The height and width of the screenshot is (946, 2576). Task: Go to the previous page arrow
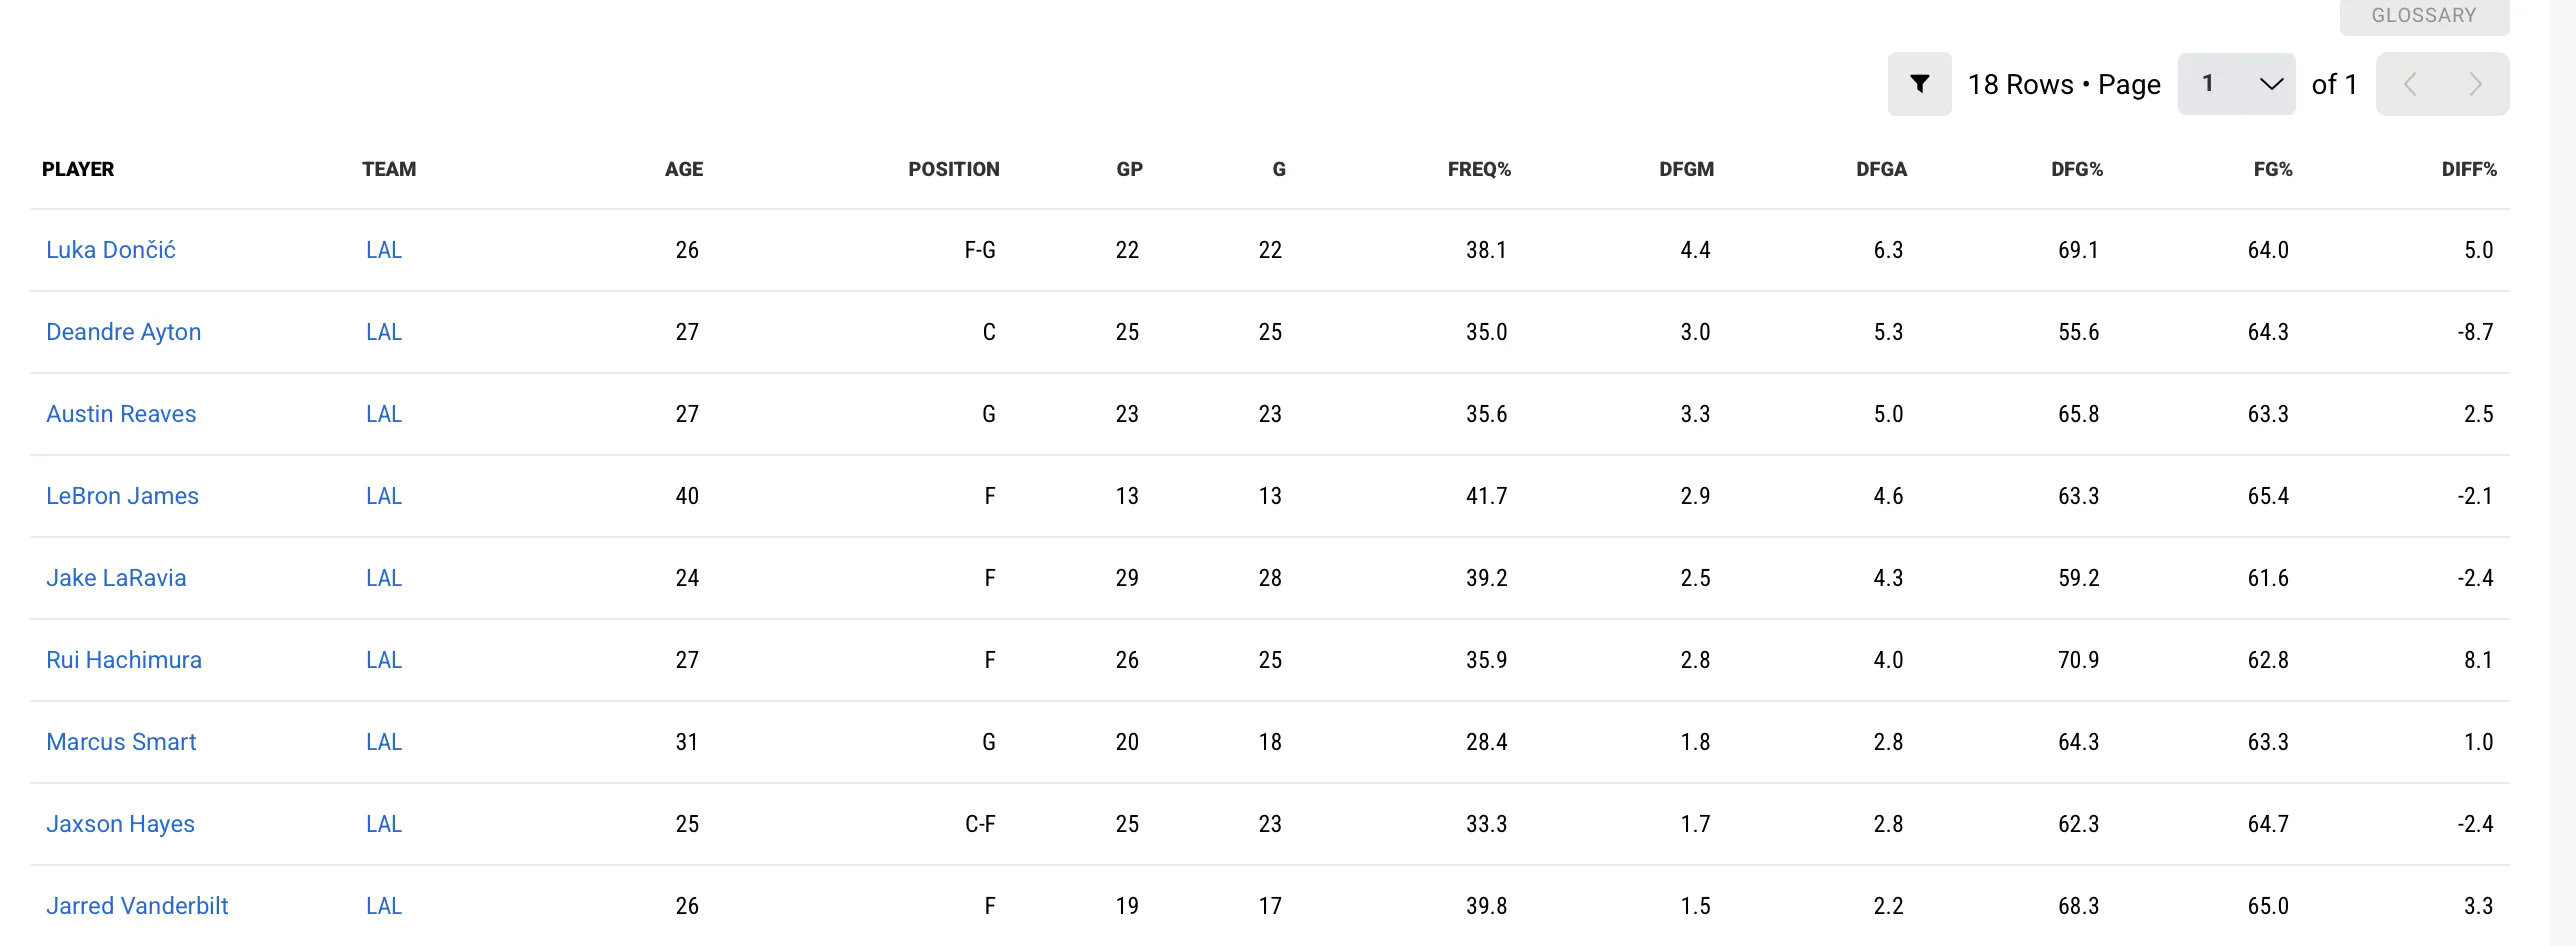[x=2410, y=84]
